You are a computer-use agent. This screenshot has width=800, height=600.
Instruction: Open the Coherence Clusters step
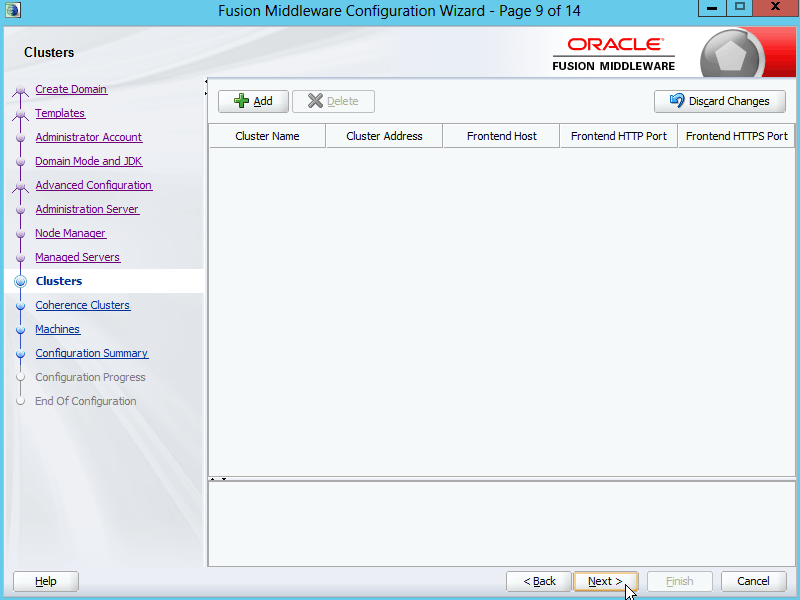tap(82, 305)
